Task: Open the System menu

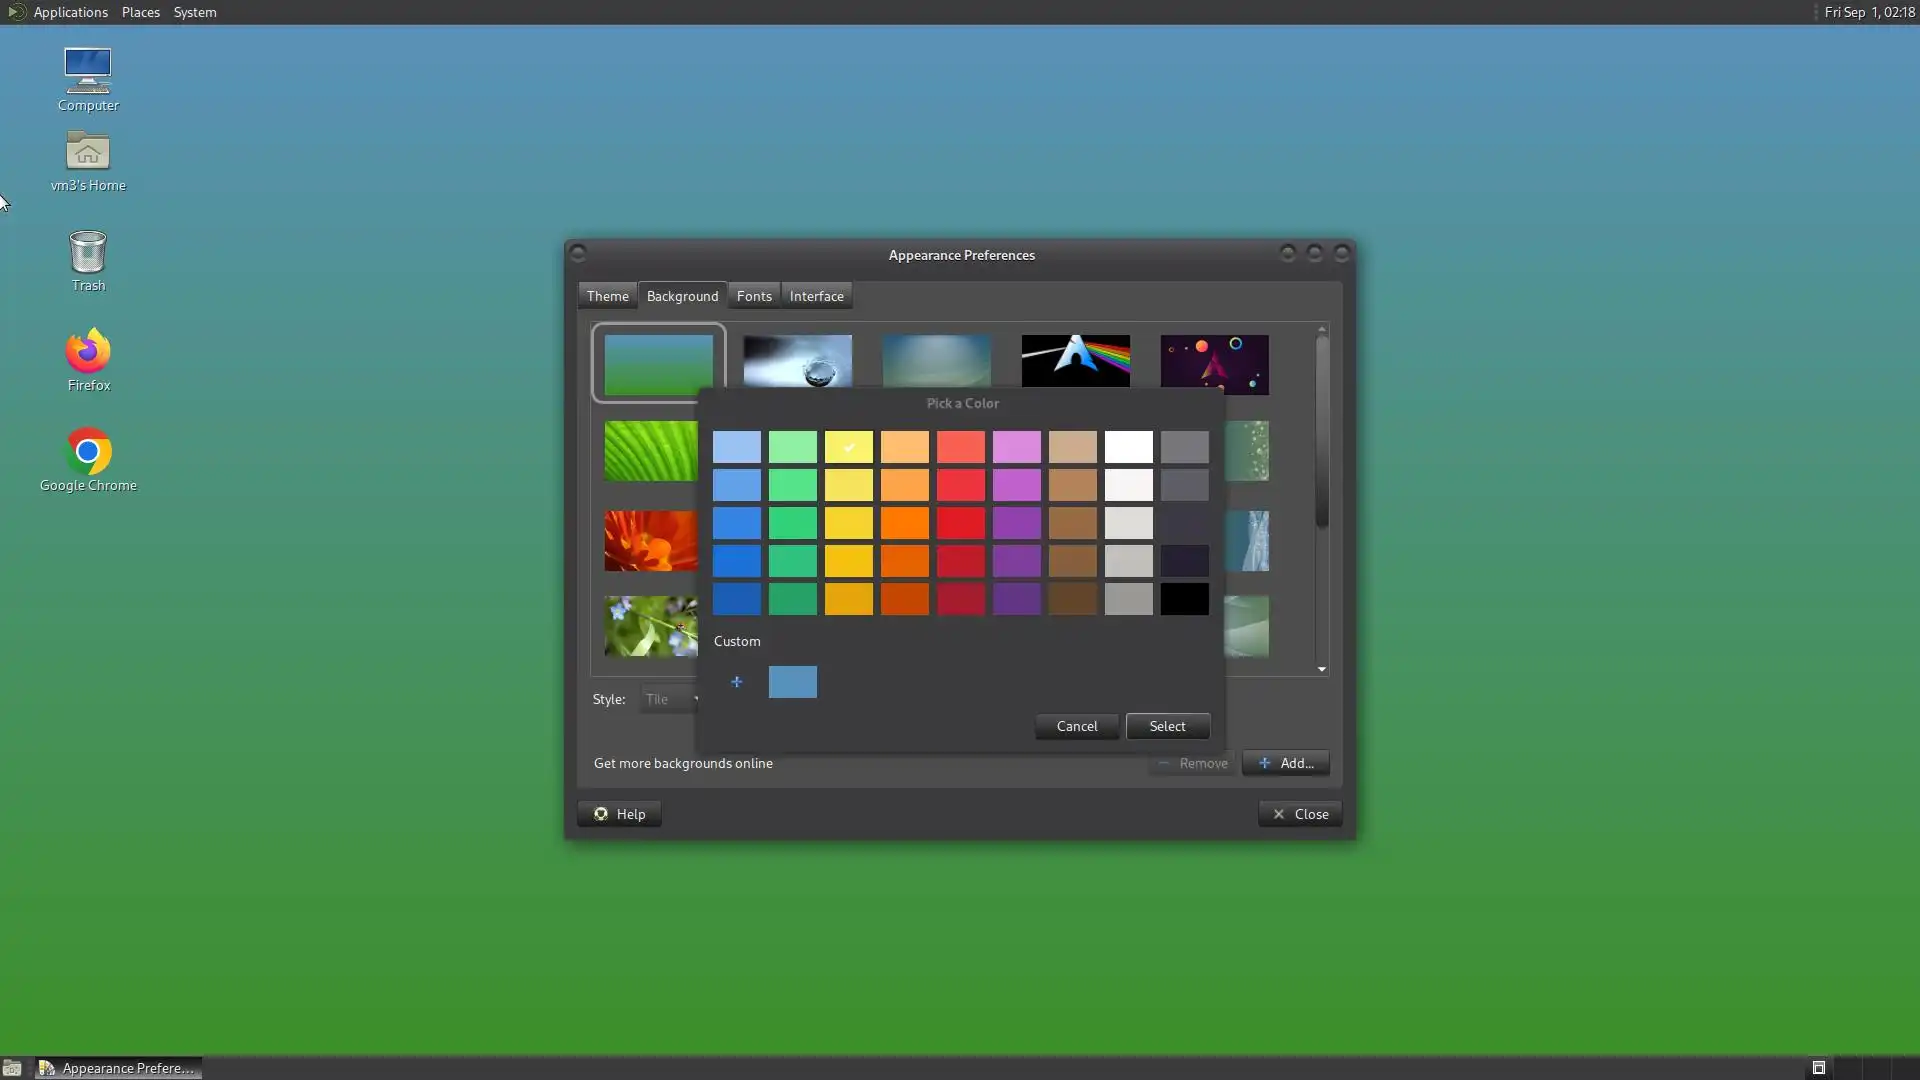Action: click(x=195, y=12)
